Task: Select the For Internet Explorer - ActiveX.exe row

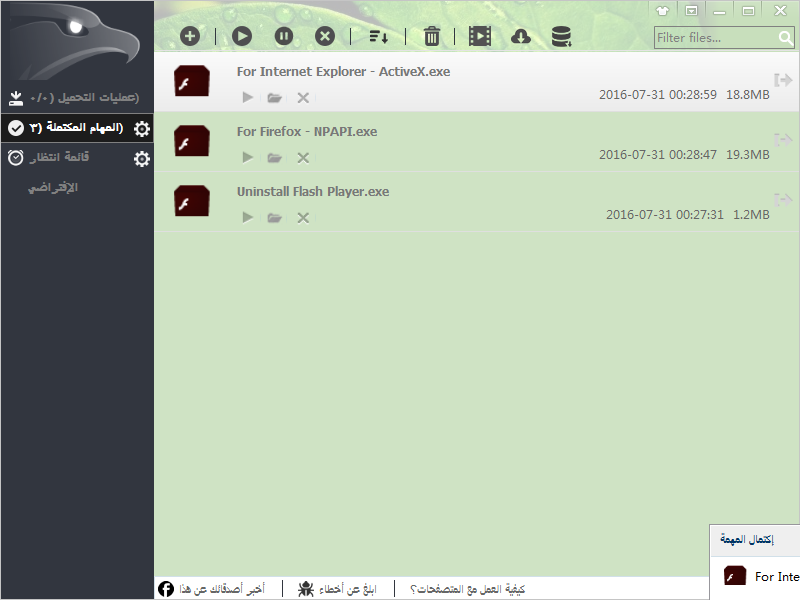Action: [477, 82]
